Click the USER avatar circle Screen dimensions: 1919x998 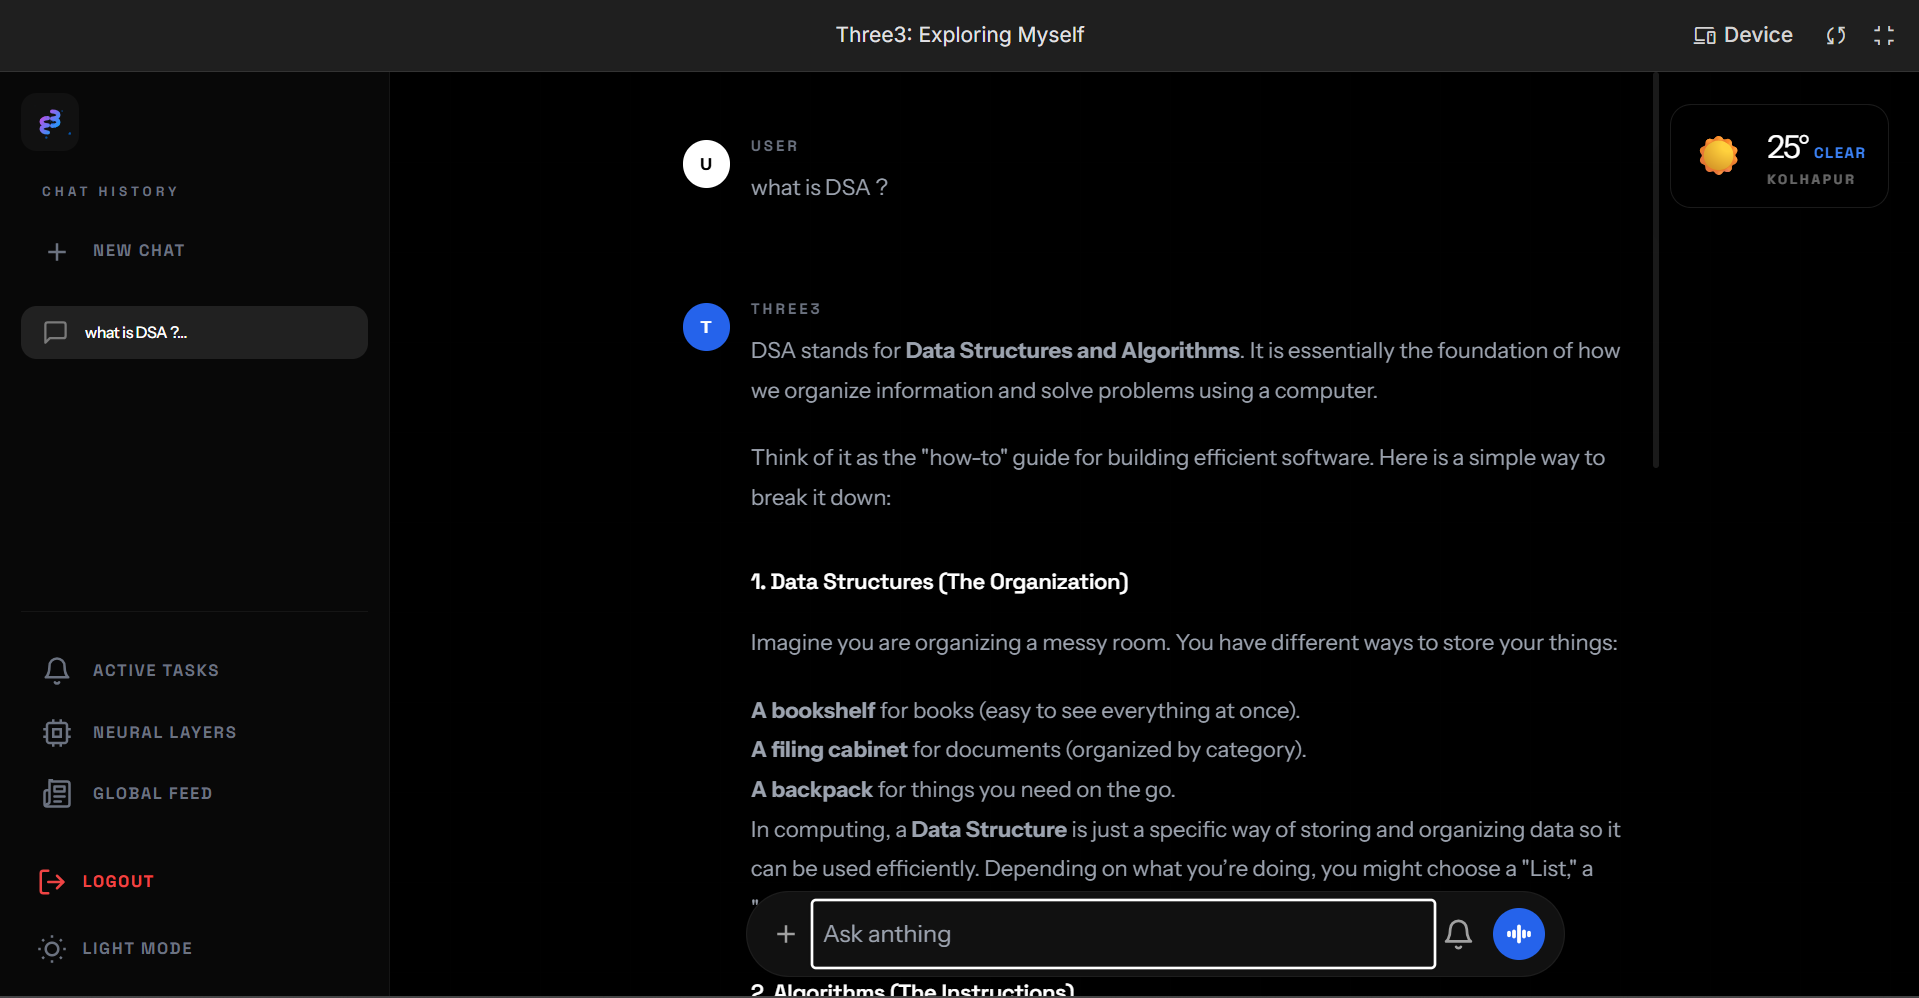[x=706, y=163]
